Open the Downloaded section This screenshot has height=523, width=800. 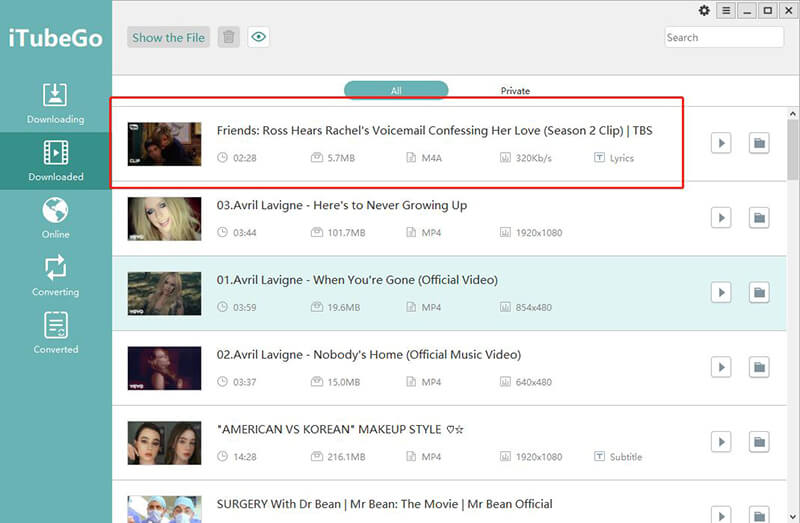coord(56,161)
